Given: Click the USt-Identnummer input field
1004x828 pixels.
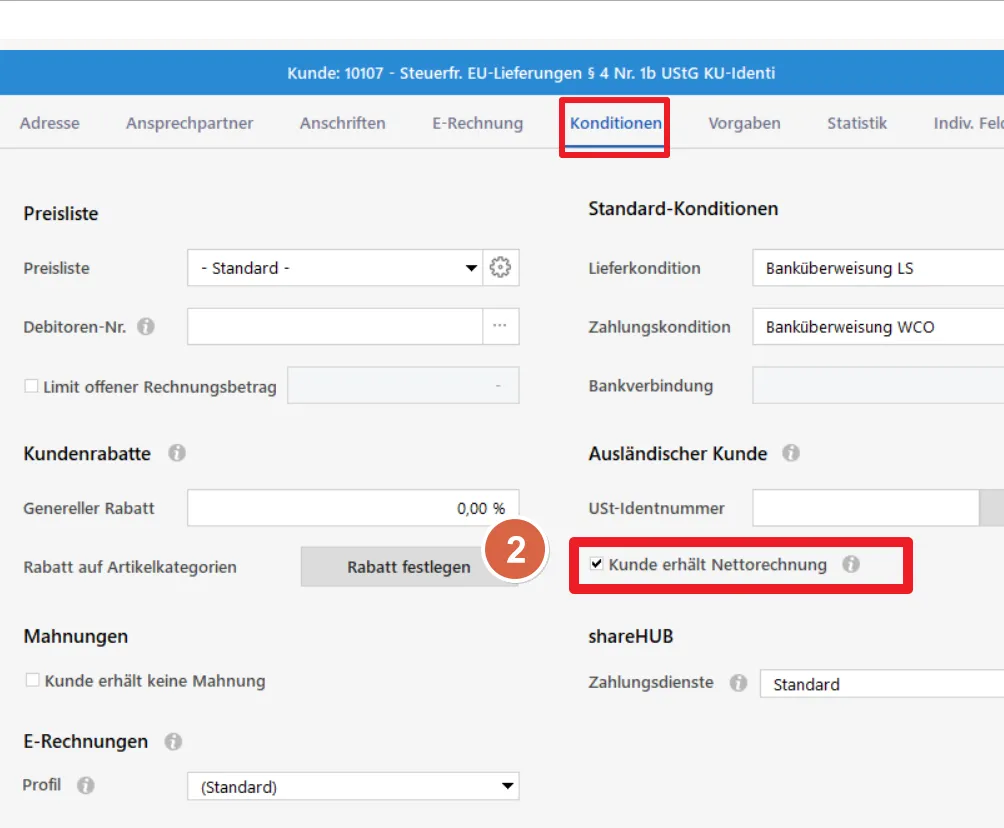Looking at the screenshot, I should [x=864, y=508].
